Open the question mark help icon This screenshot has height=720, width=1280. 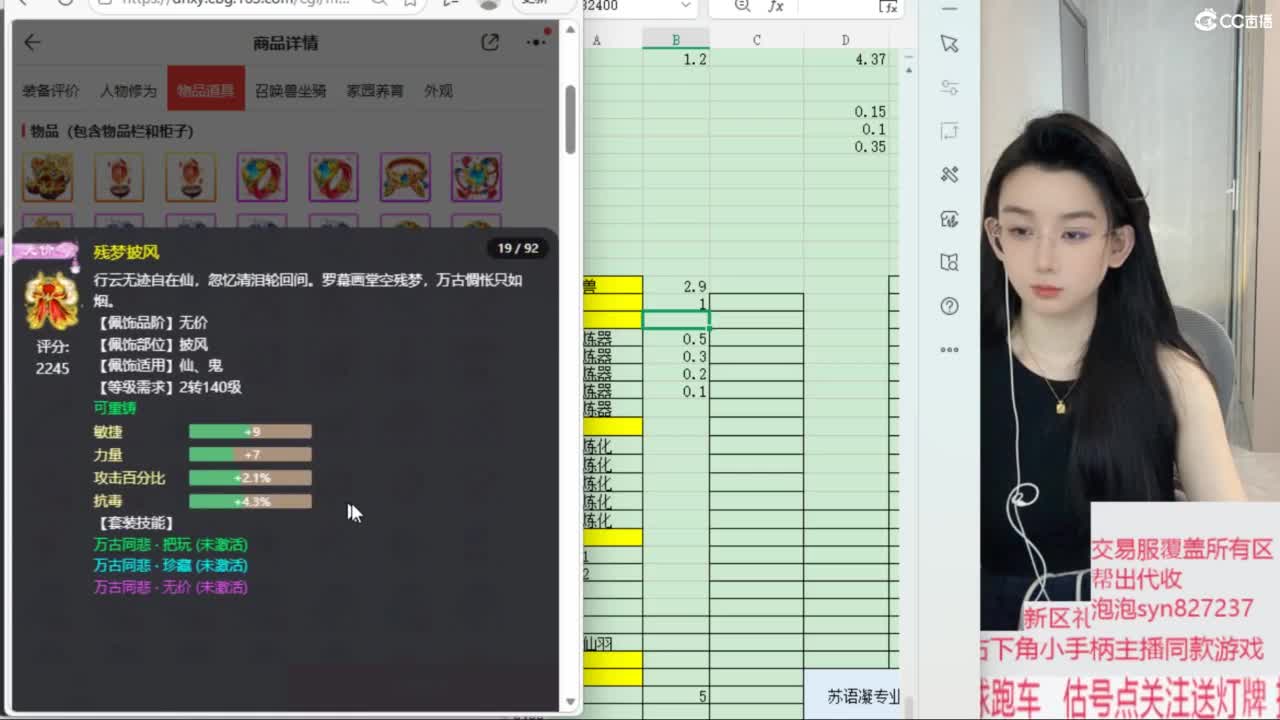click(x=949, y=306)
